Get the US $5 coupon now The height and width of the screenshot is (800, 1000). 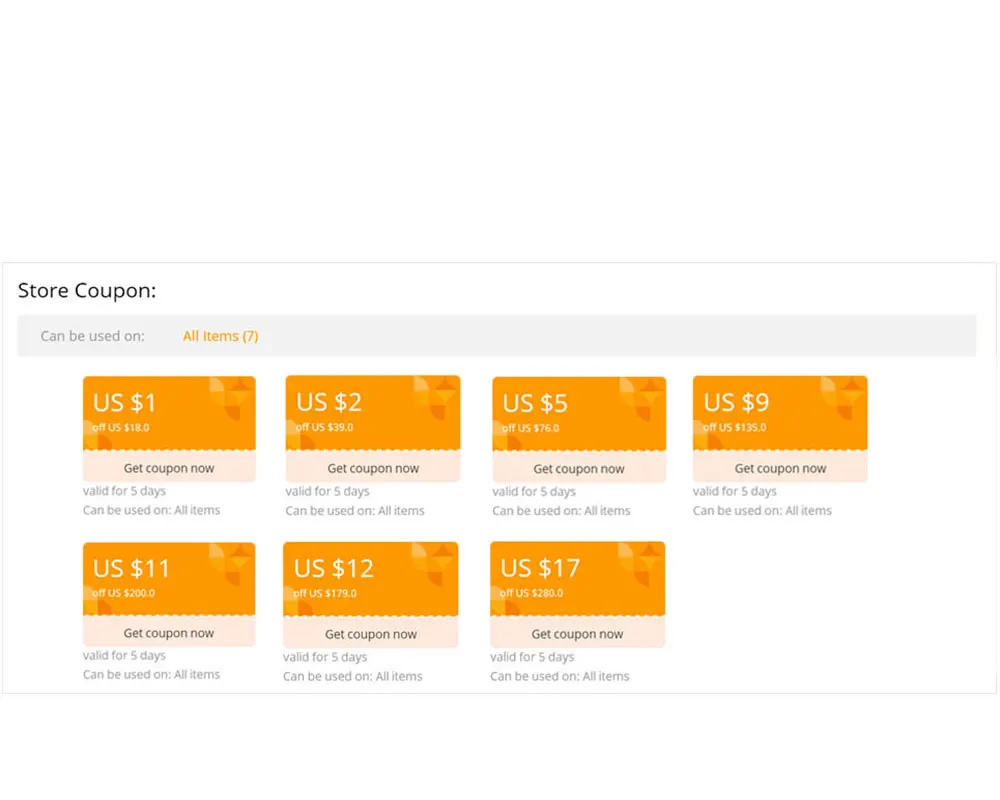(579, 468)
